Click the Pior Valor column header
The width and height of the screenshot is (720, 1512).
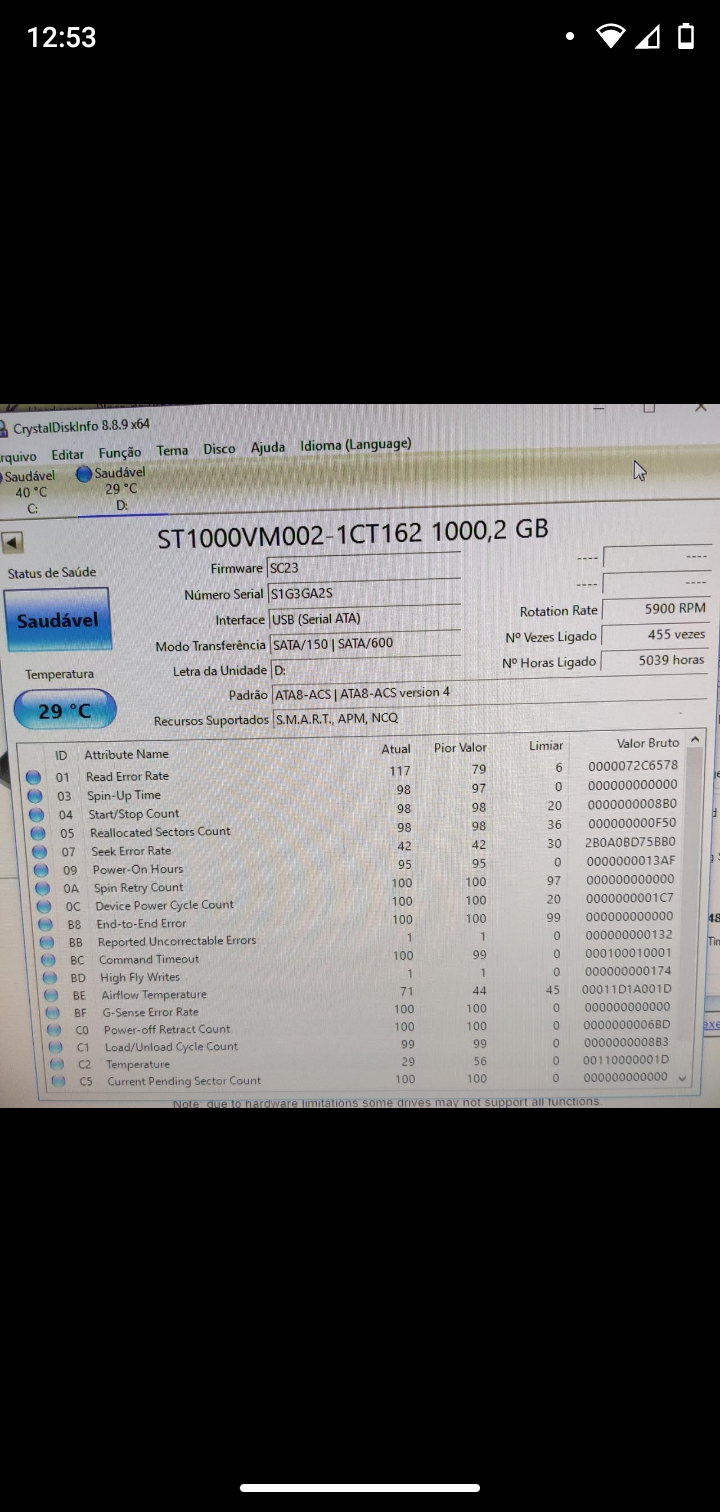pyautogui.click(x=460, y=747)
